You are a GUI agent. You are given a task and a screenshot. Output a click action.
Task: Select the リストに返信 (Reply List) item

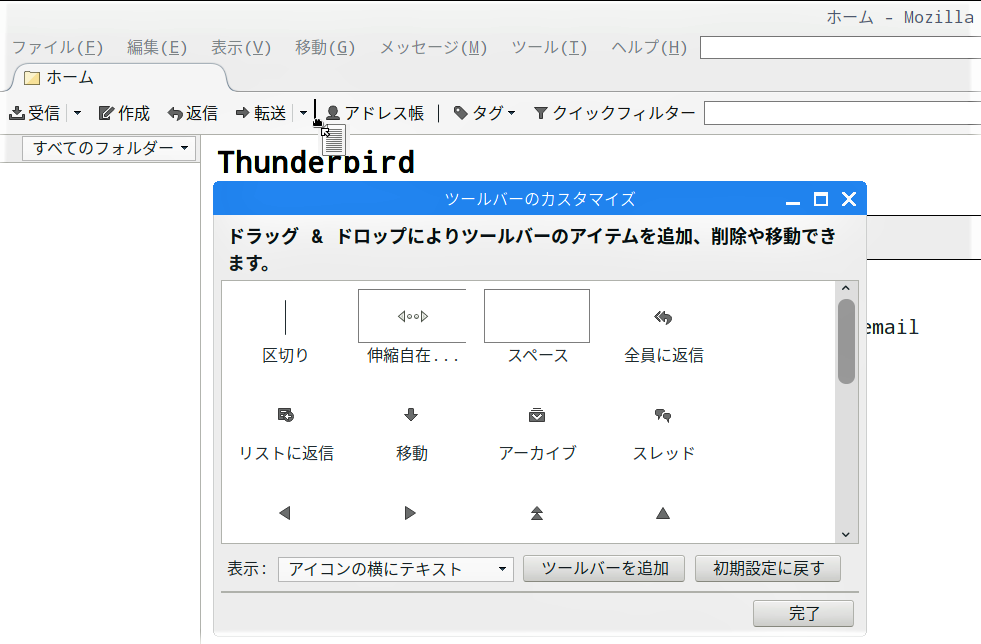tap(286, 434)
